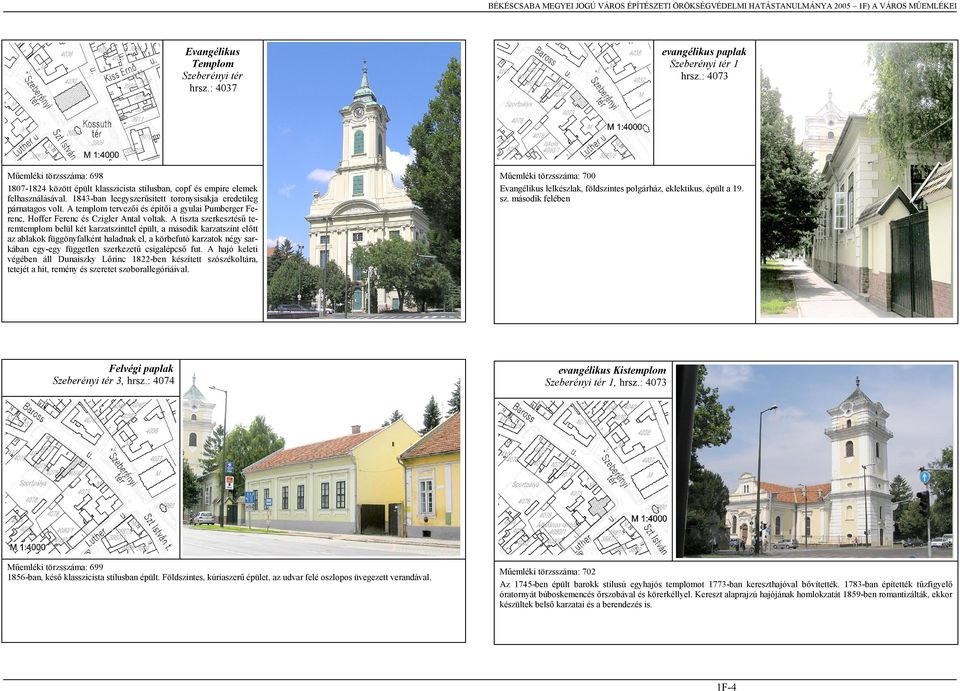The height and width of the screenshot is (691, 960).
Task: Click 'M 1:4000' scale on Felvégi paplak map
Action: coord(28,547)
